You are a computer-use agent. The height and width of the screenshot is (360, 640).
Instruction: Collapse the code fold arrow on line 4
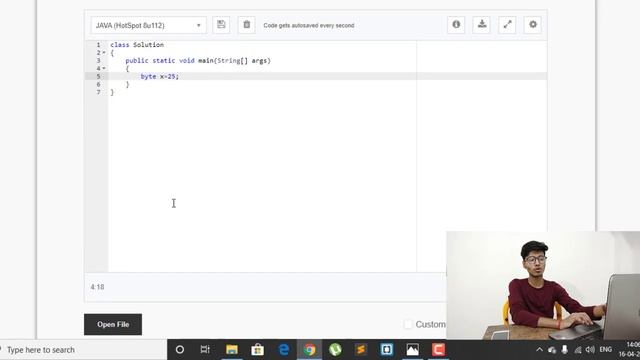click(x=104, y=69)
